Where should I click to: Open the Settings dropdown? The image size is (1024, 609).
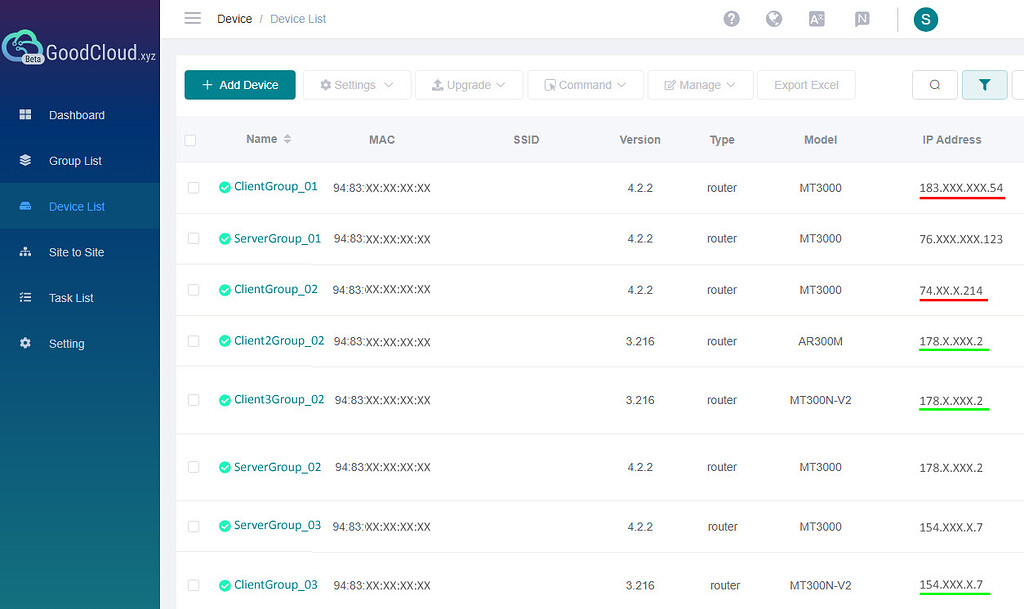tap(357, 85)
